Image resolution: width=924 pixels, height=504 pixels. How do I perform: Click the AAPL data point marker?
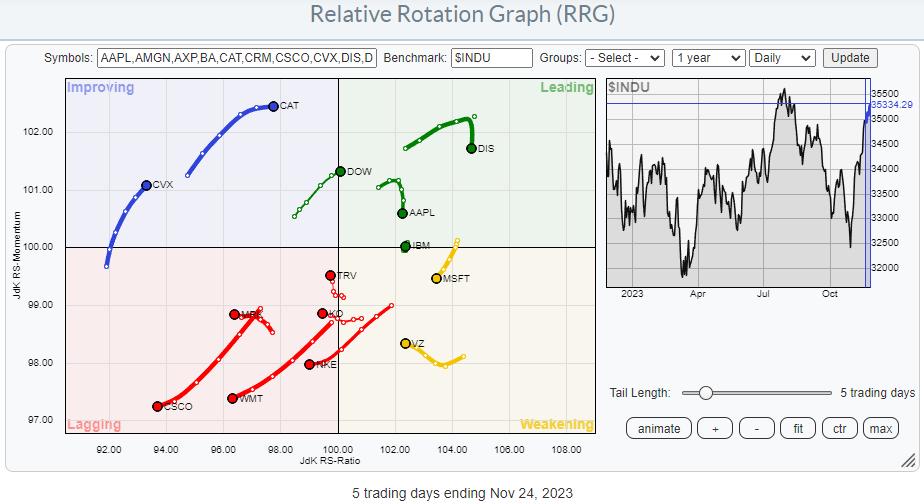click(402, 213)
